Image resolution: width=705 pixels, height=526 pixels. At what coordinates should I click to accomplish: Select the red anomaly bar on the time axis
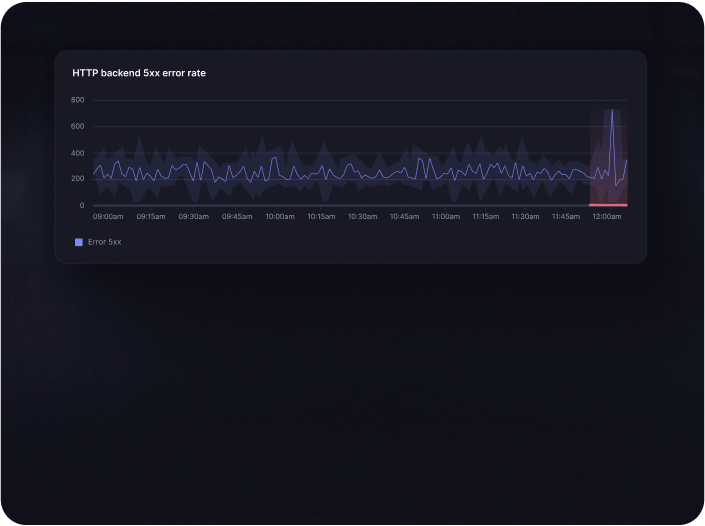click(608, 205)
